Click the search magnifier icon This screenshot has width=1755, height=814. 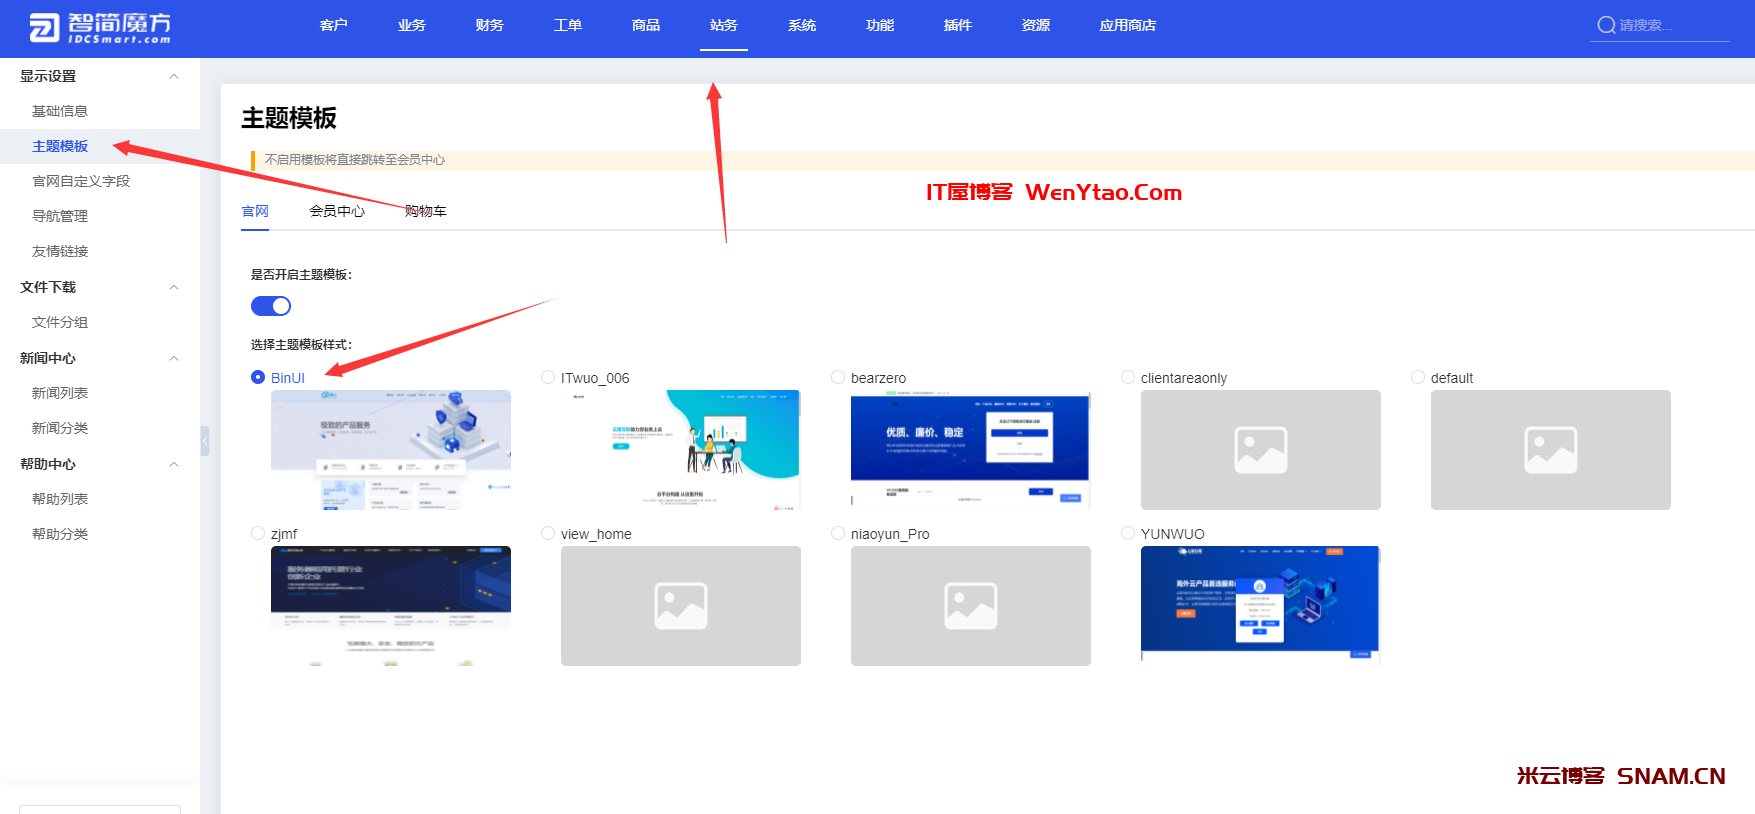1606,25
